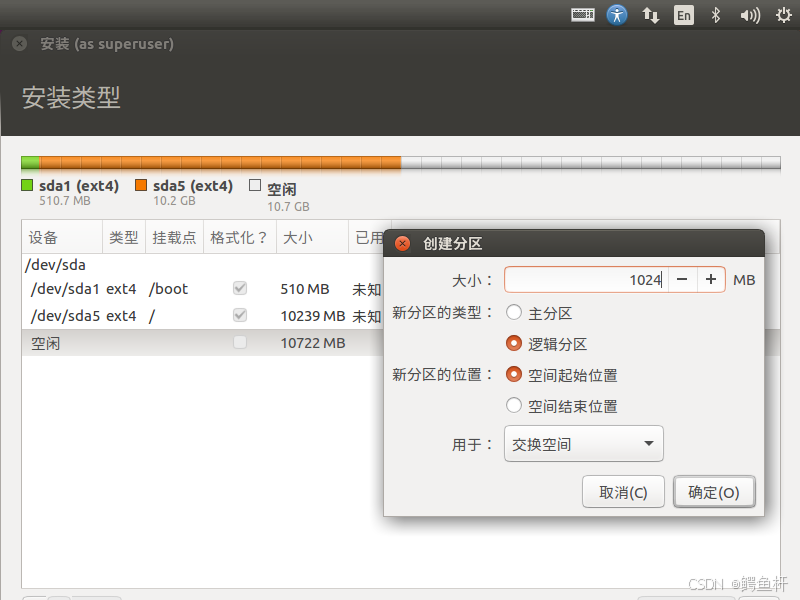Open the En input method indicator
The width and height of the screenshot is (800, 600).
(x=684, y=15)
